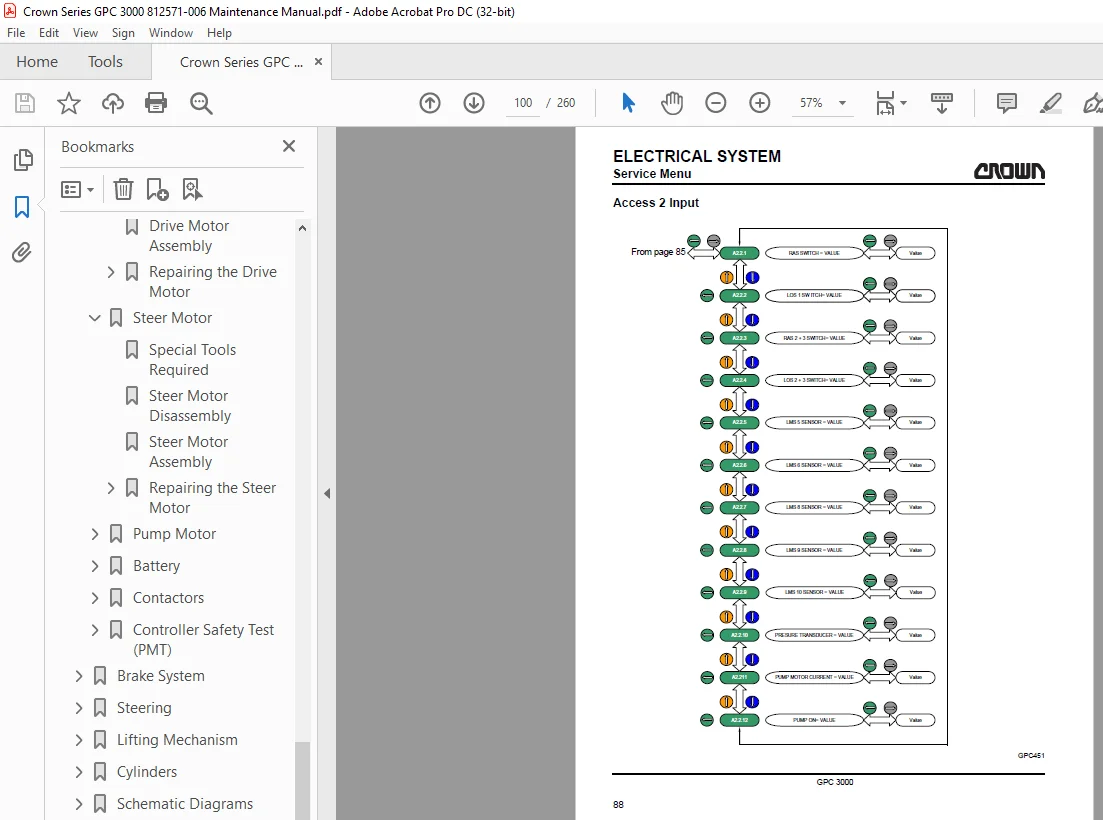1103x820 pixels.
Task: Open the zoom percentage dropdown
Action: (x=842, y=103)
